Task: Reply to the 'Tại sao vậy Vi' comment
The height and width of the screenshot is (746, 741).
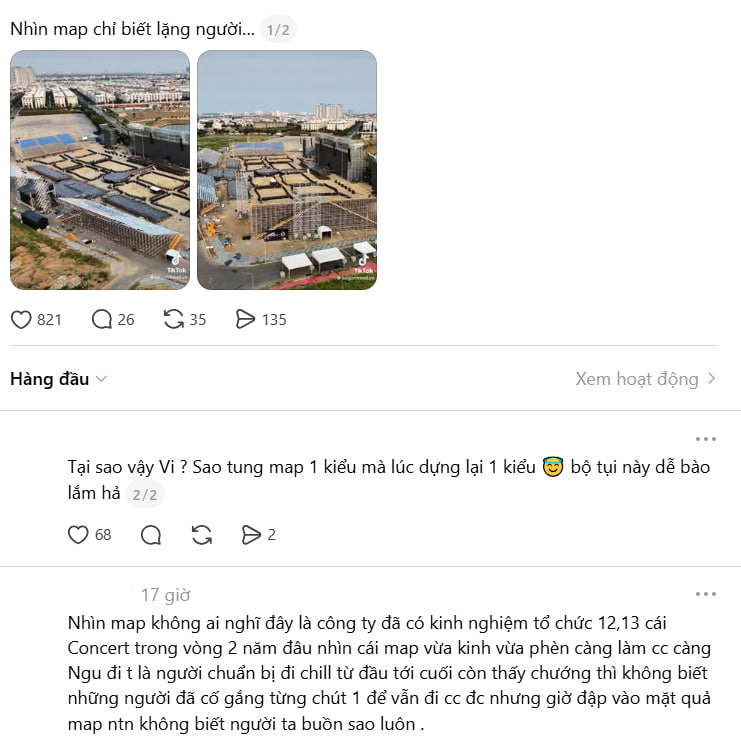Action: (x=151, y=535)
